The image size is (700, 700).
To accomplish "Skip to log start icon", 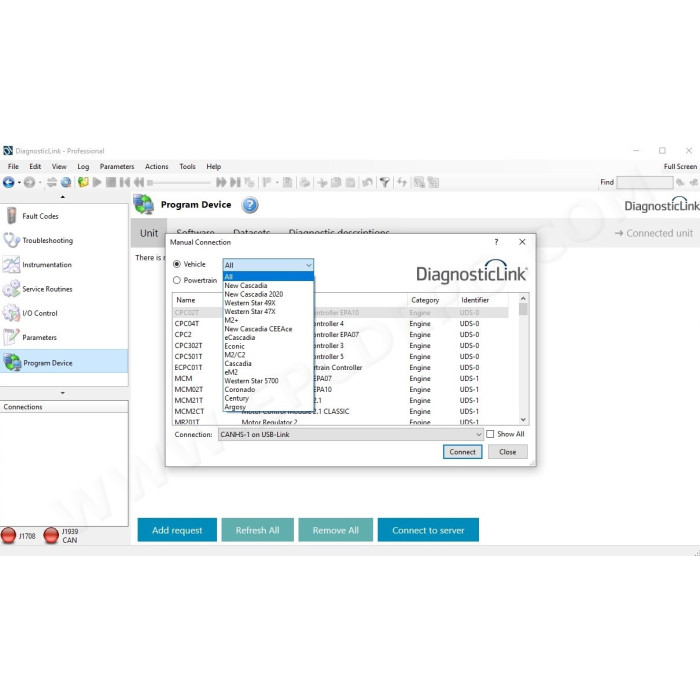I will (125, 182).
